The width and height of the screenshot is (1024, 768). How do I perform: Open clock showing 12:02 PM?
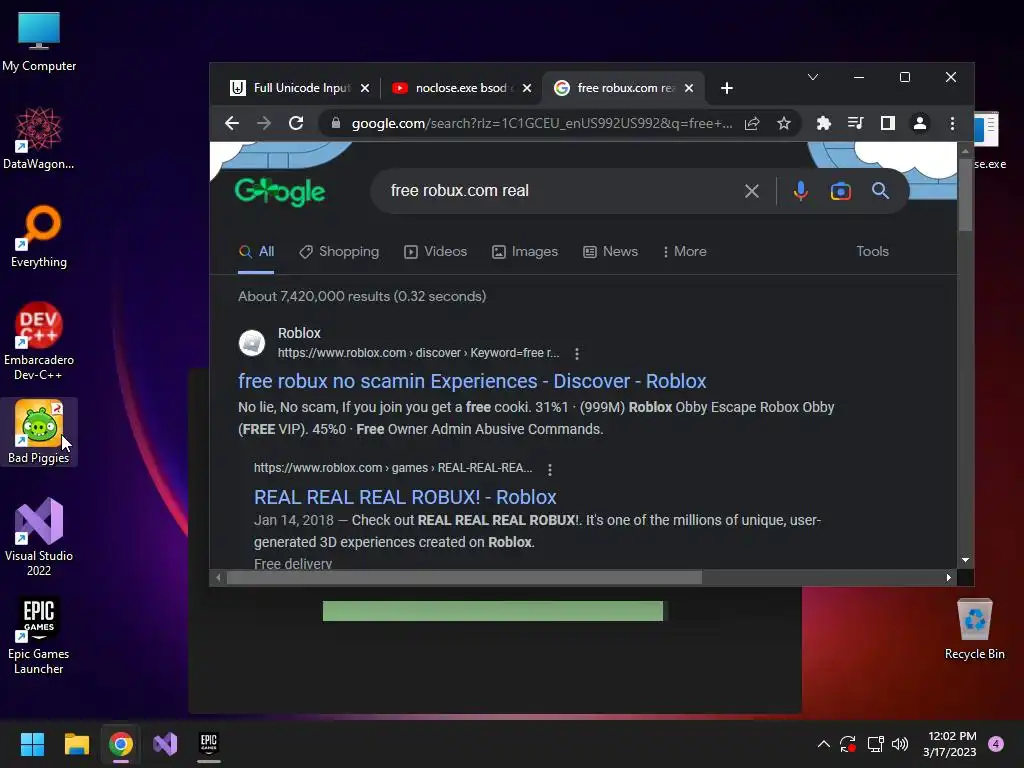[x=950, y=744]
